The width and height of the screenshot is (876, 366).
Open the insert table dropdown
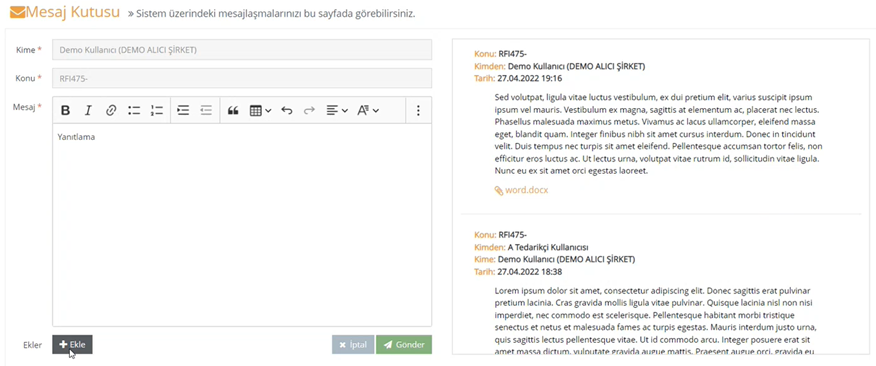tap(260, 111)
